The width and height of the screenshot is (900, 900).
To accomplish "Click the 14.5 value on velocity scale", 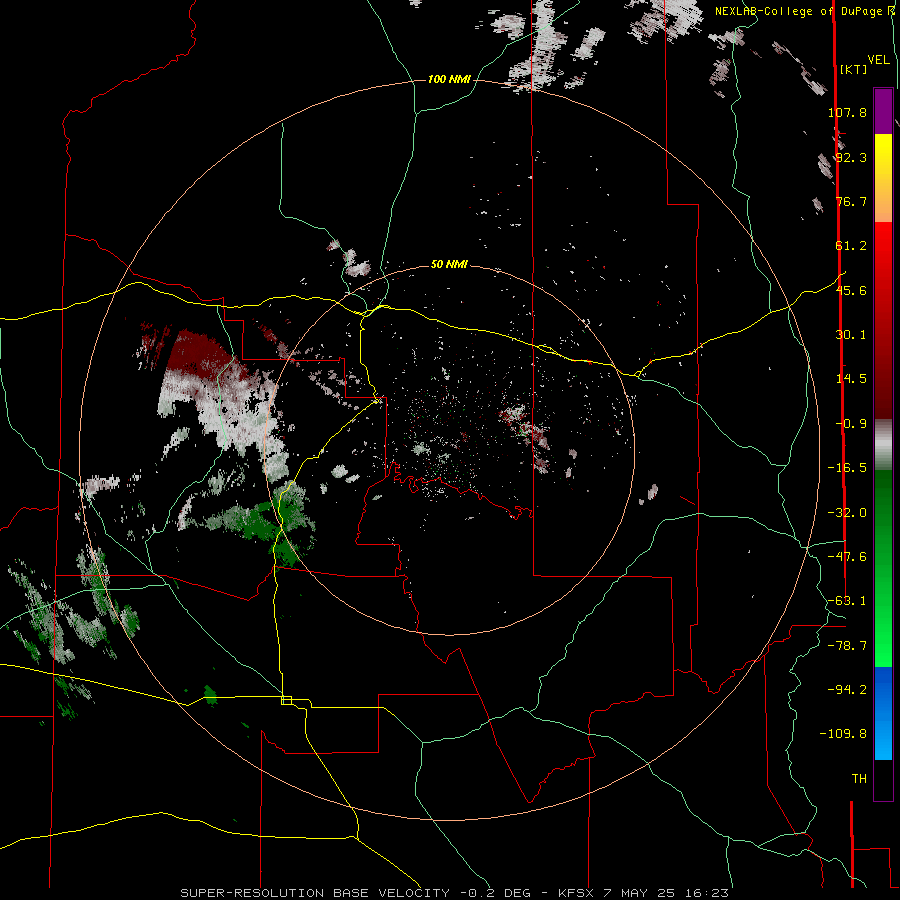I will [851, 379].
